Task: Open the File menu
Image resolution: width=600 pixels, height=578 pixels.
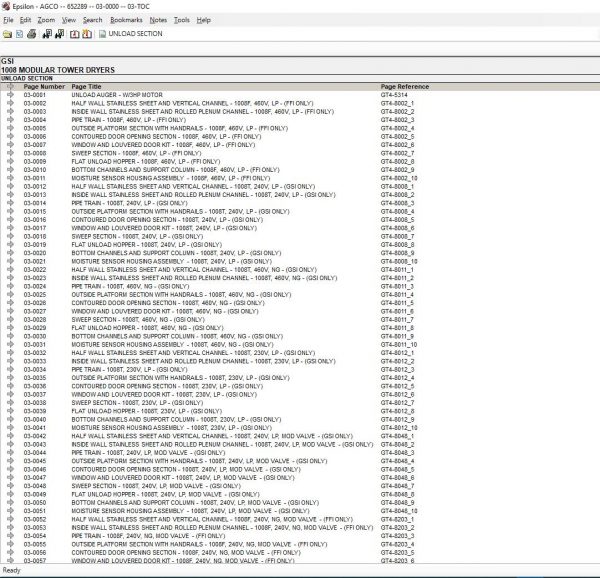Action: pos(8,20)
